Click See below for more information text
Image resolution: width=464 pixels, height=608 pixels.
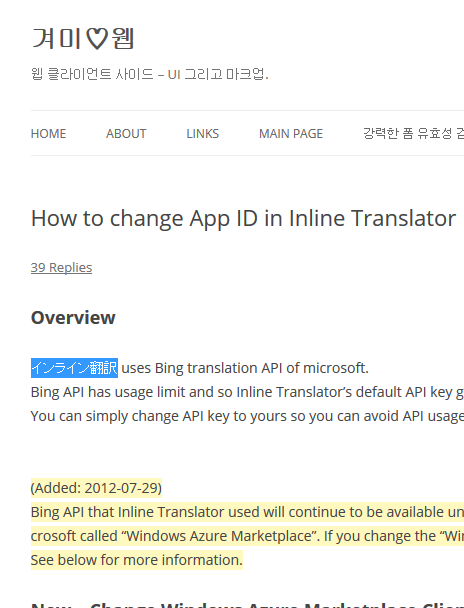pos(137,560)
